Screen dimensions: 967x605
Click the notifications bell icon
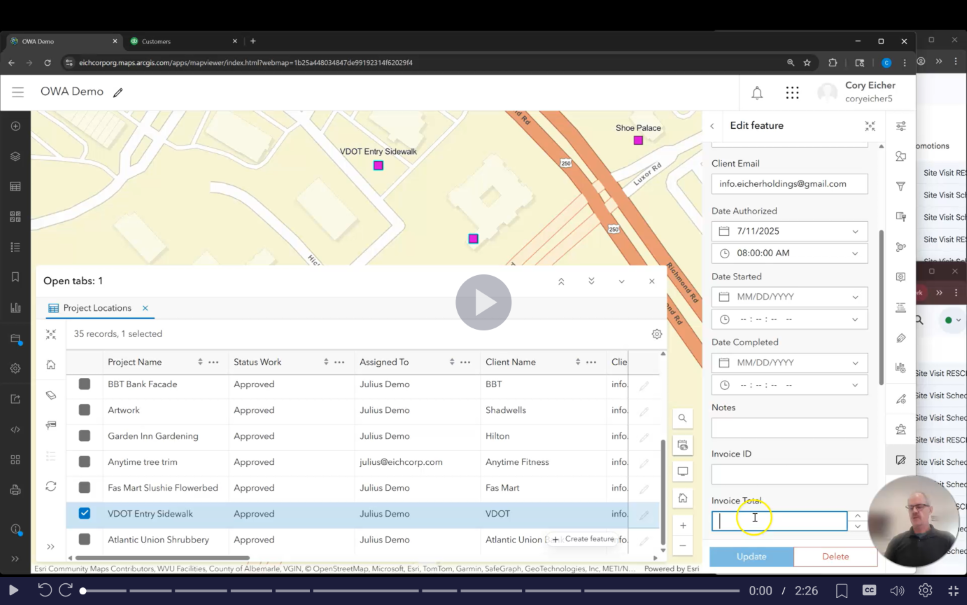pos(757,93)
